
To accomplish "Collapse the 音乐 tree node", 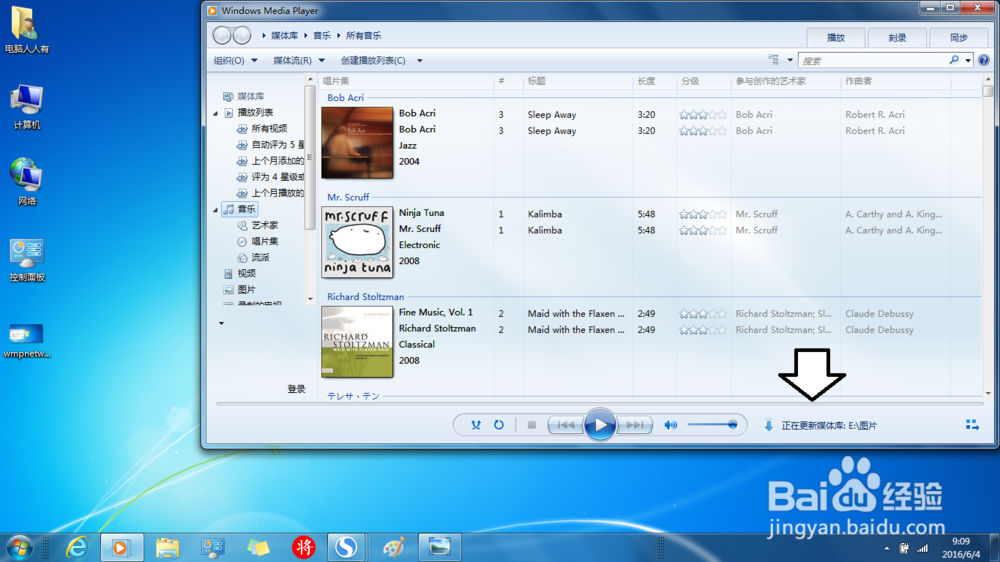I will 216,209.
